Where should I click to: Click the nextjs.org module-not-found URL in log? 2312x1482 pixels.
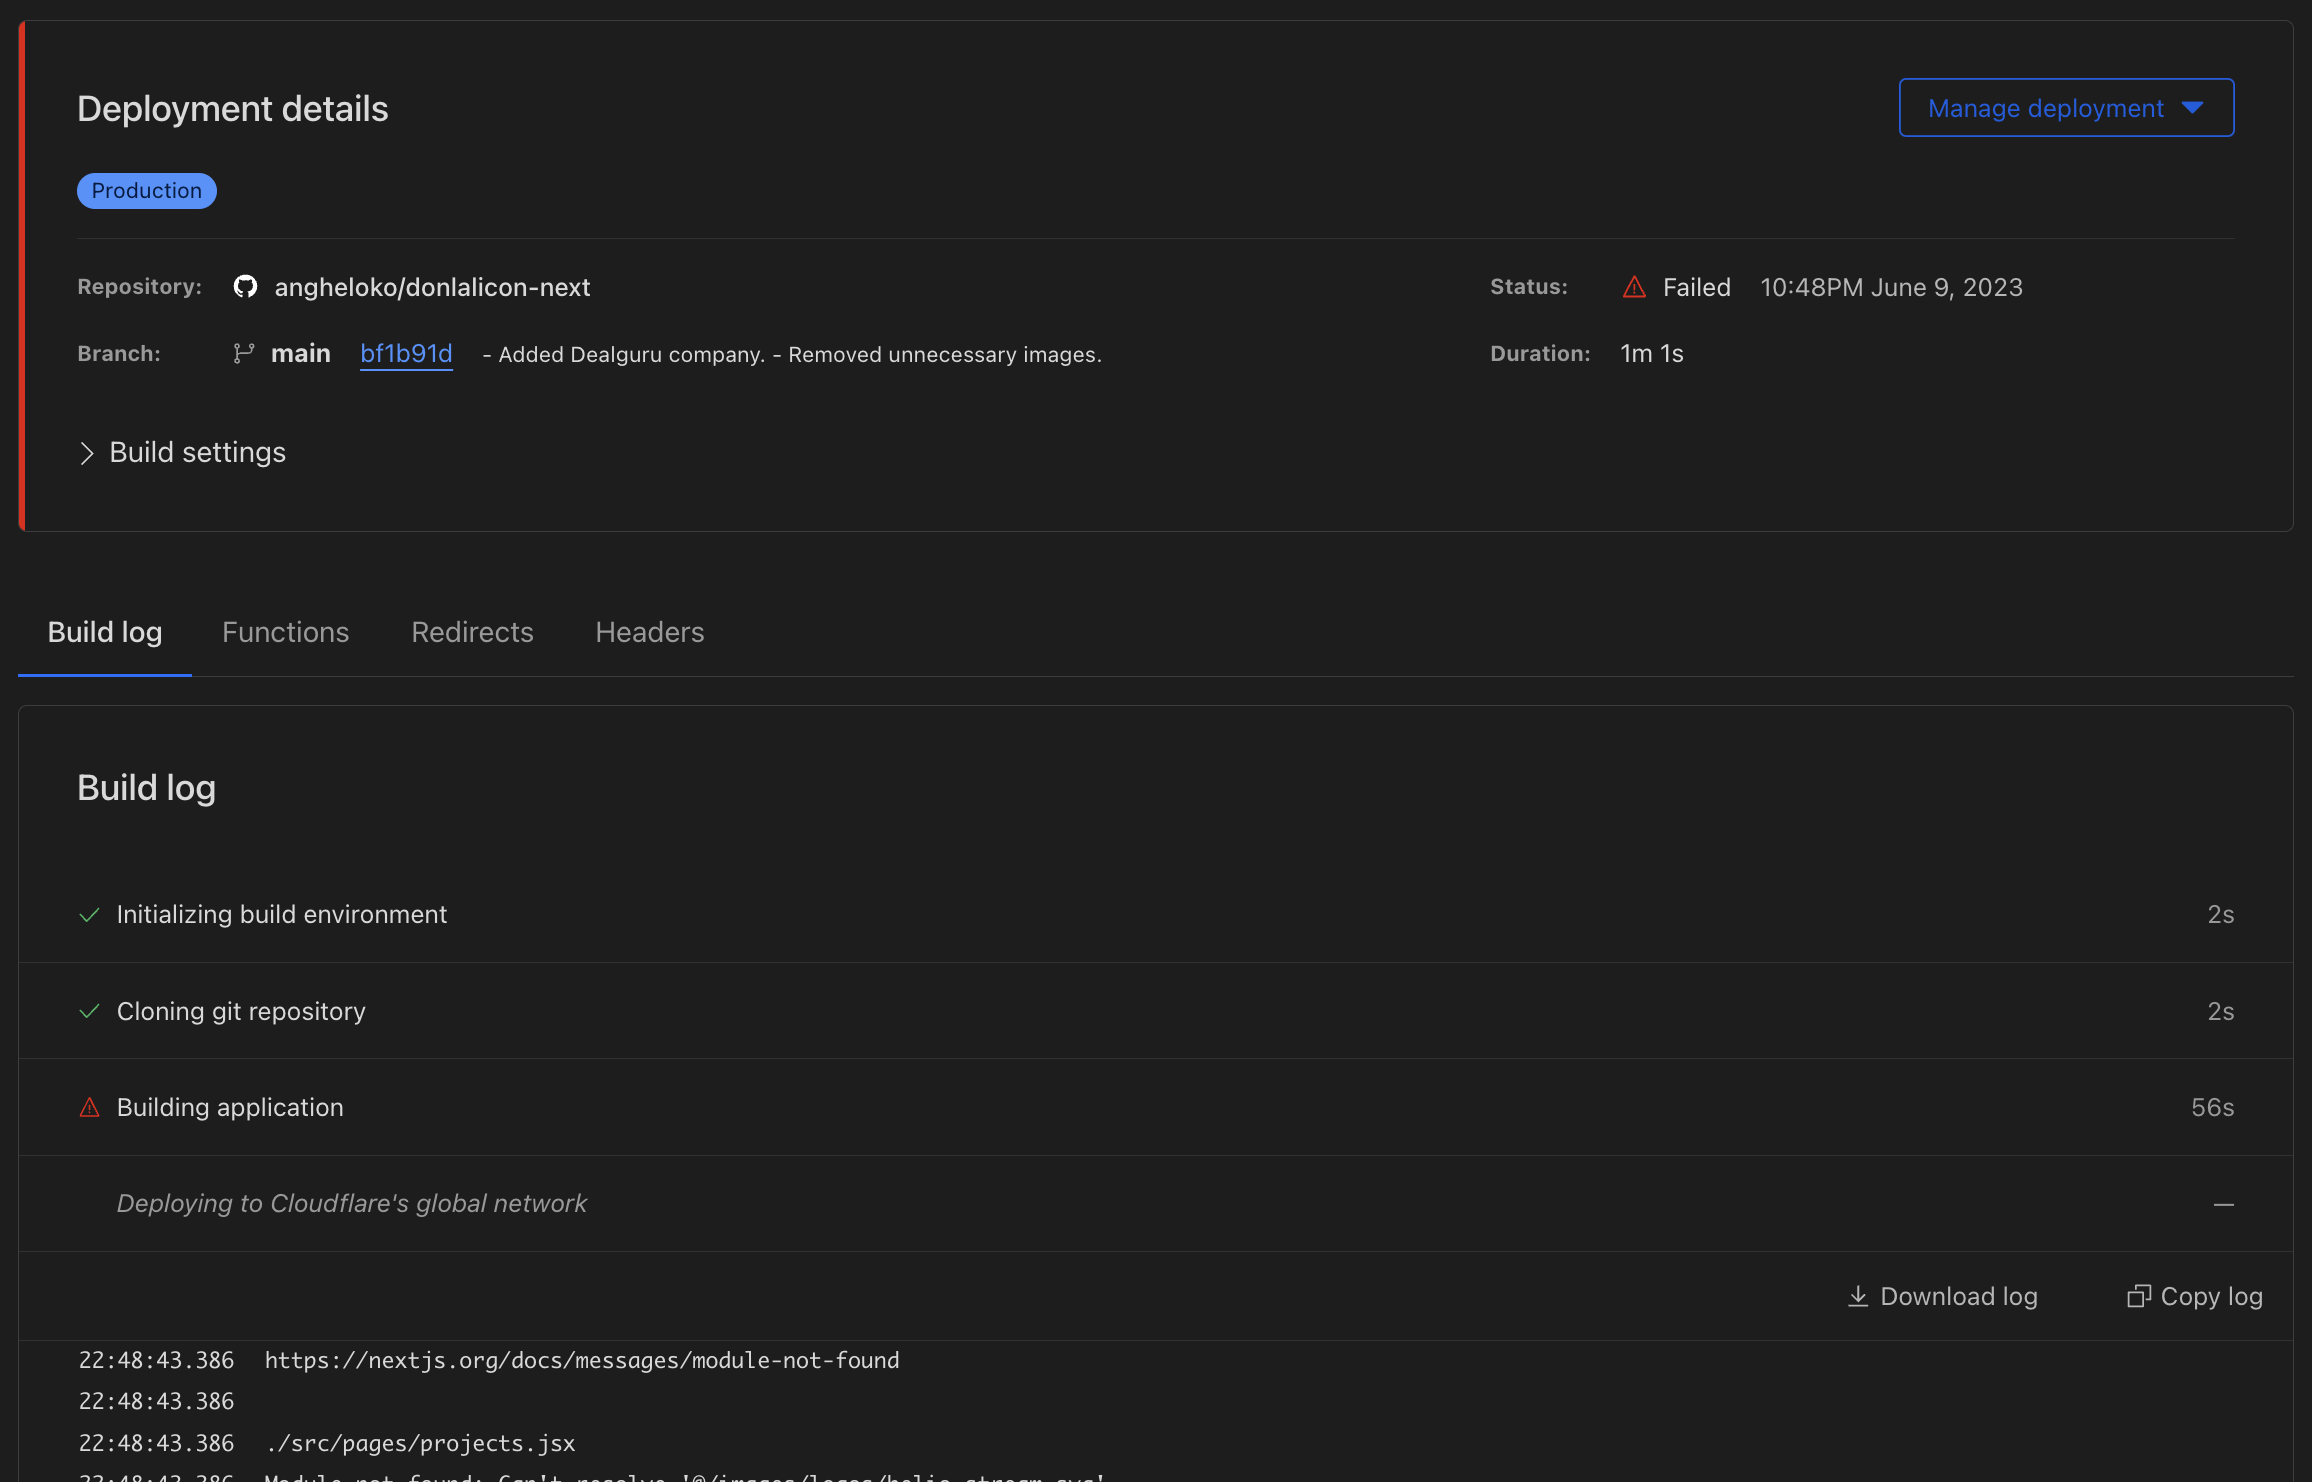[x=581, y=1361]
